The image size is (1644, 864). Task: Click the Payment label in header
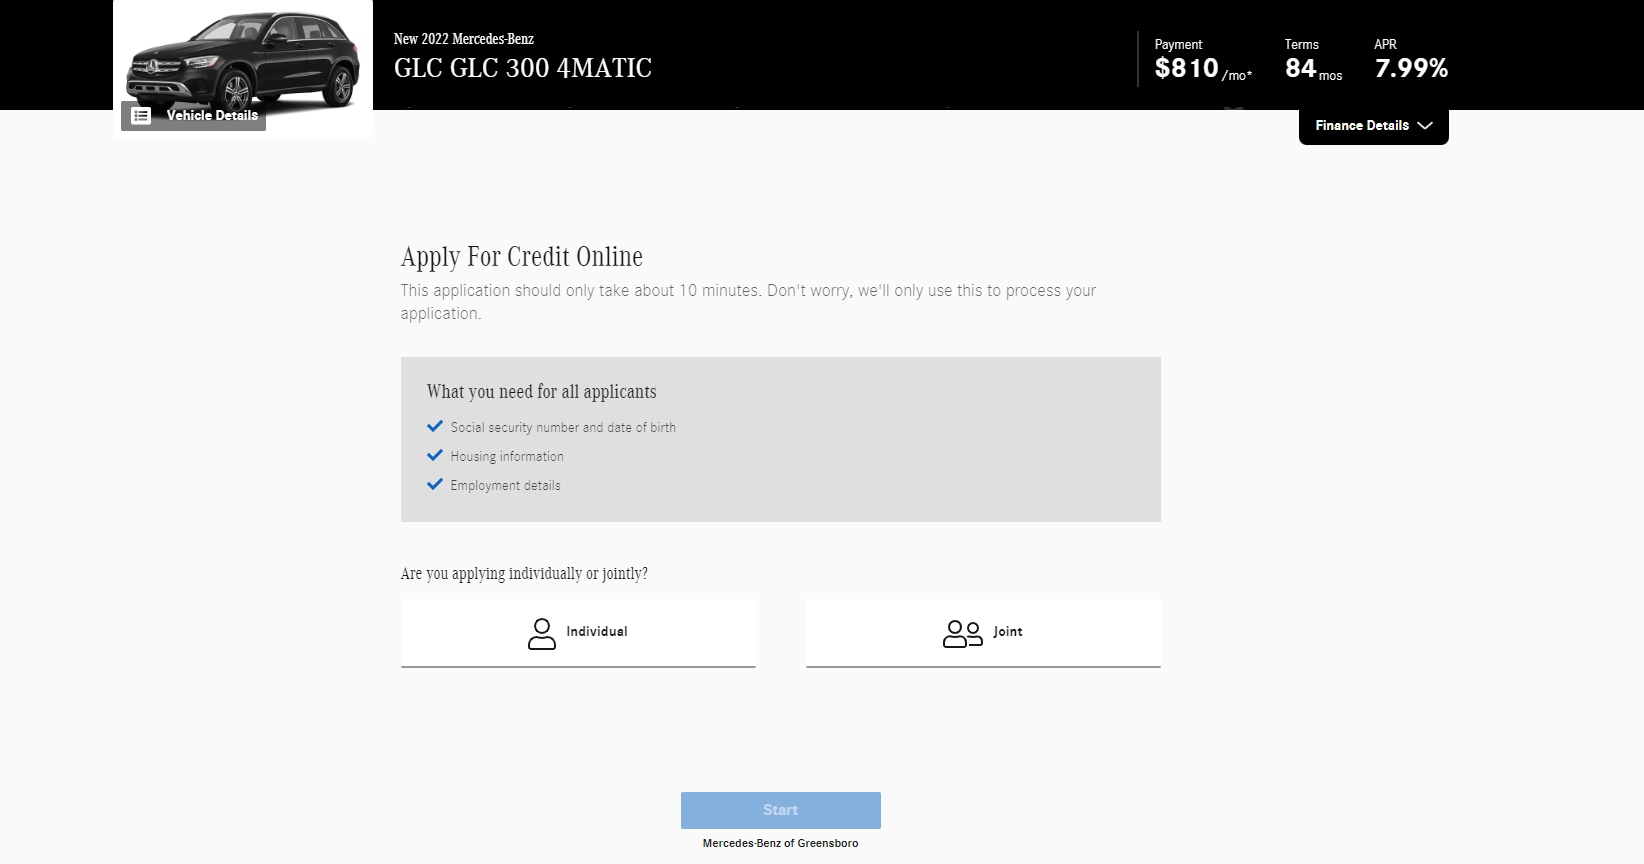(1178, 44)
